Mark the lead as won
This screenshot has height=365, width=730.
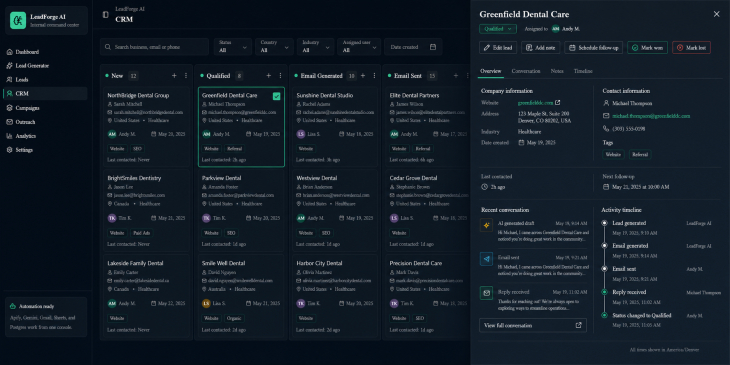pyautogui.click(x=647, y=47)
